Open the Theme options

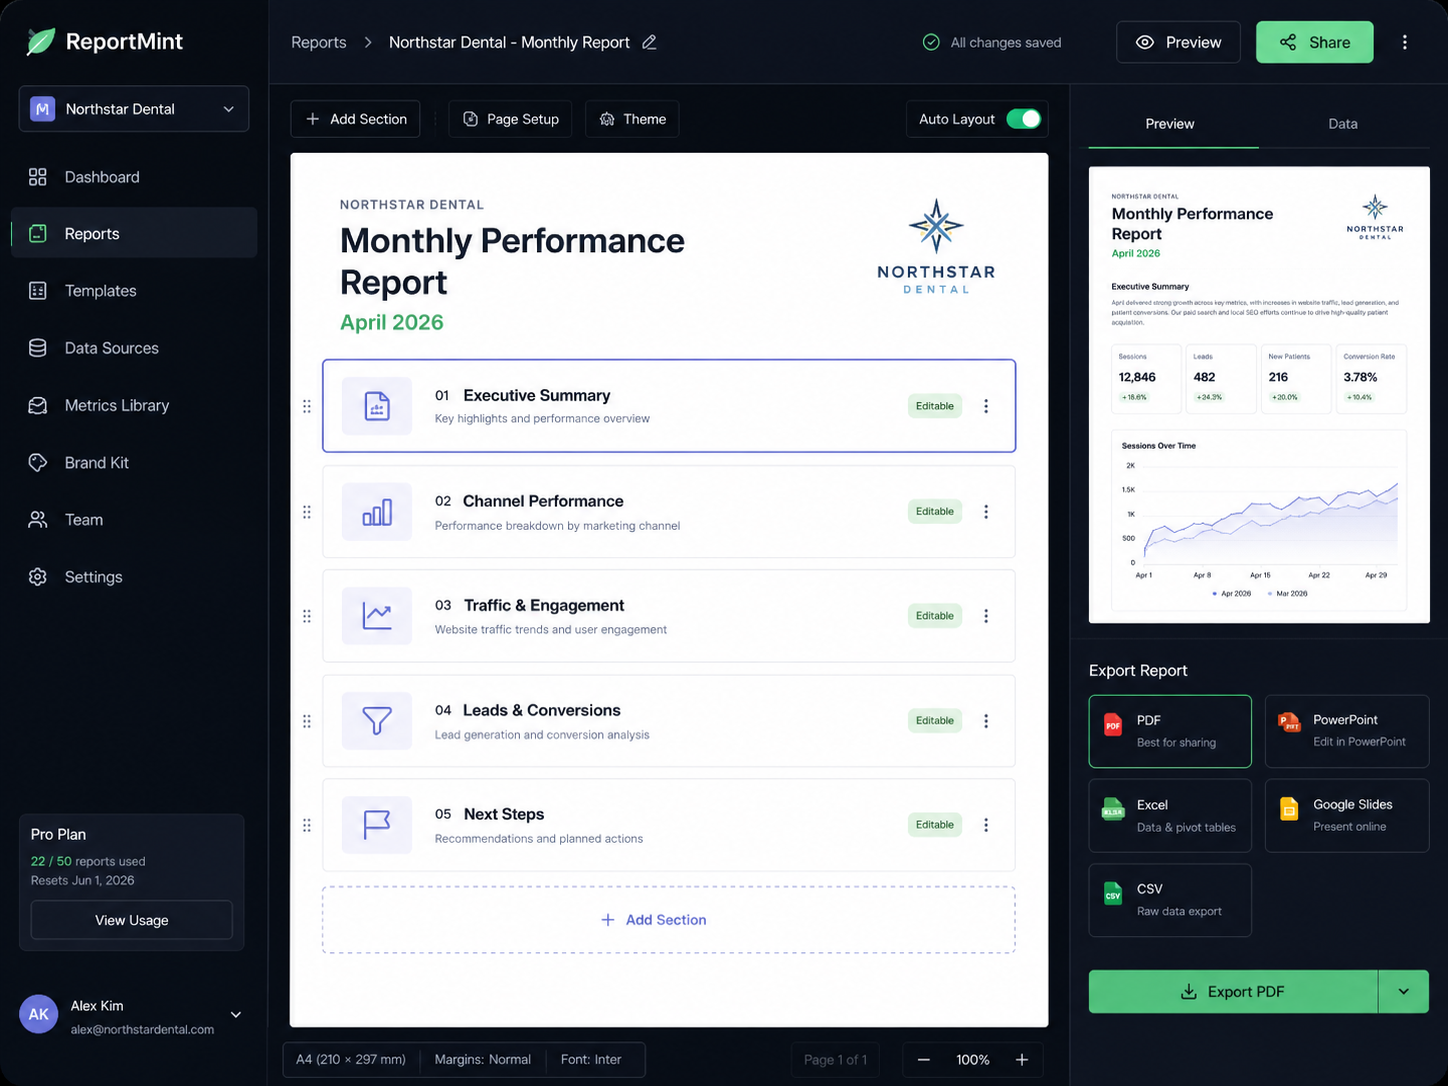click(632, 119)
